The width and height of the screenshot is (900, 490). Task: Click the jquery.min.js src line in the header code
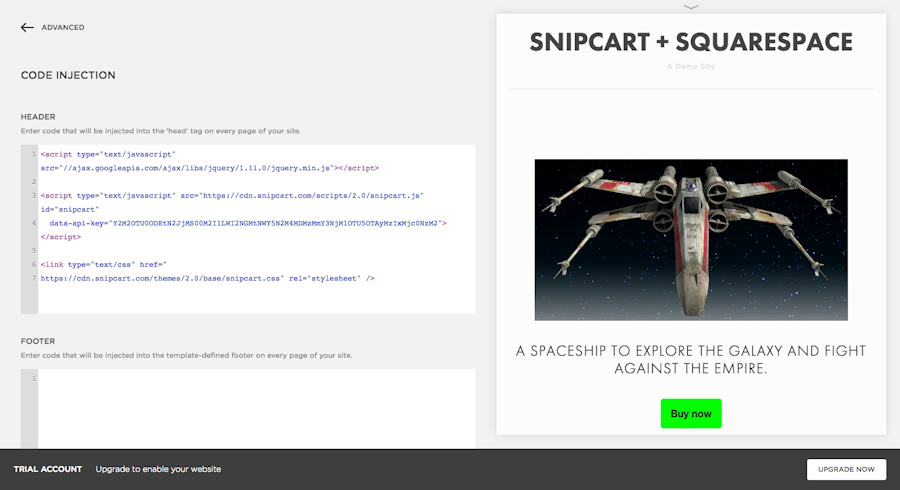[210, 168]
